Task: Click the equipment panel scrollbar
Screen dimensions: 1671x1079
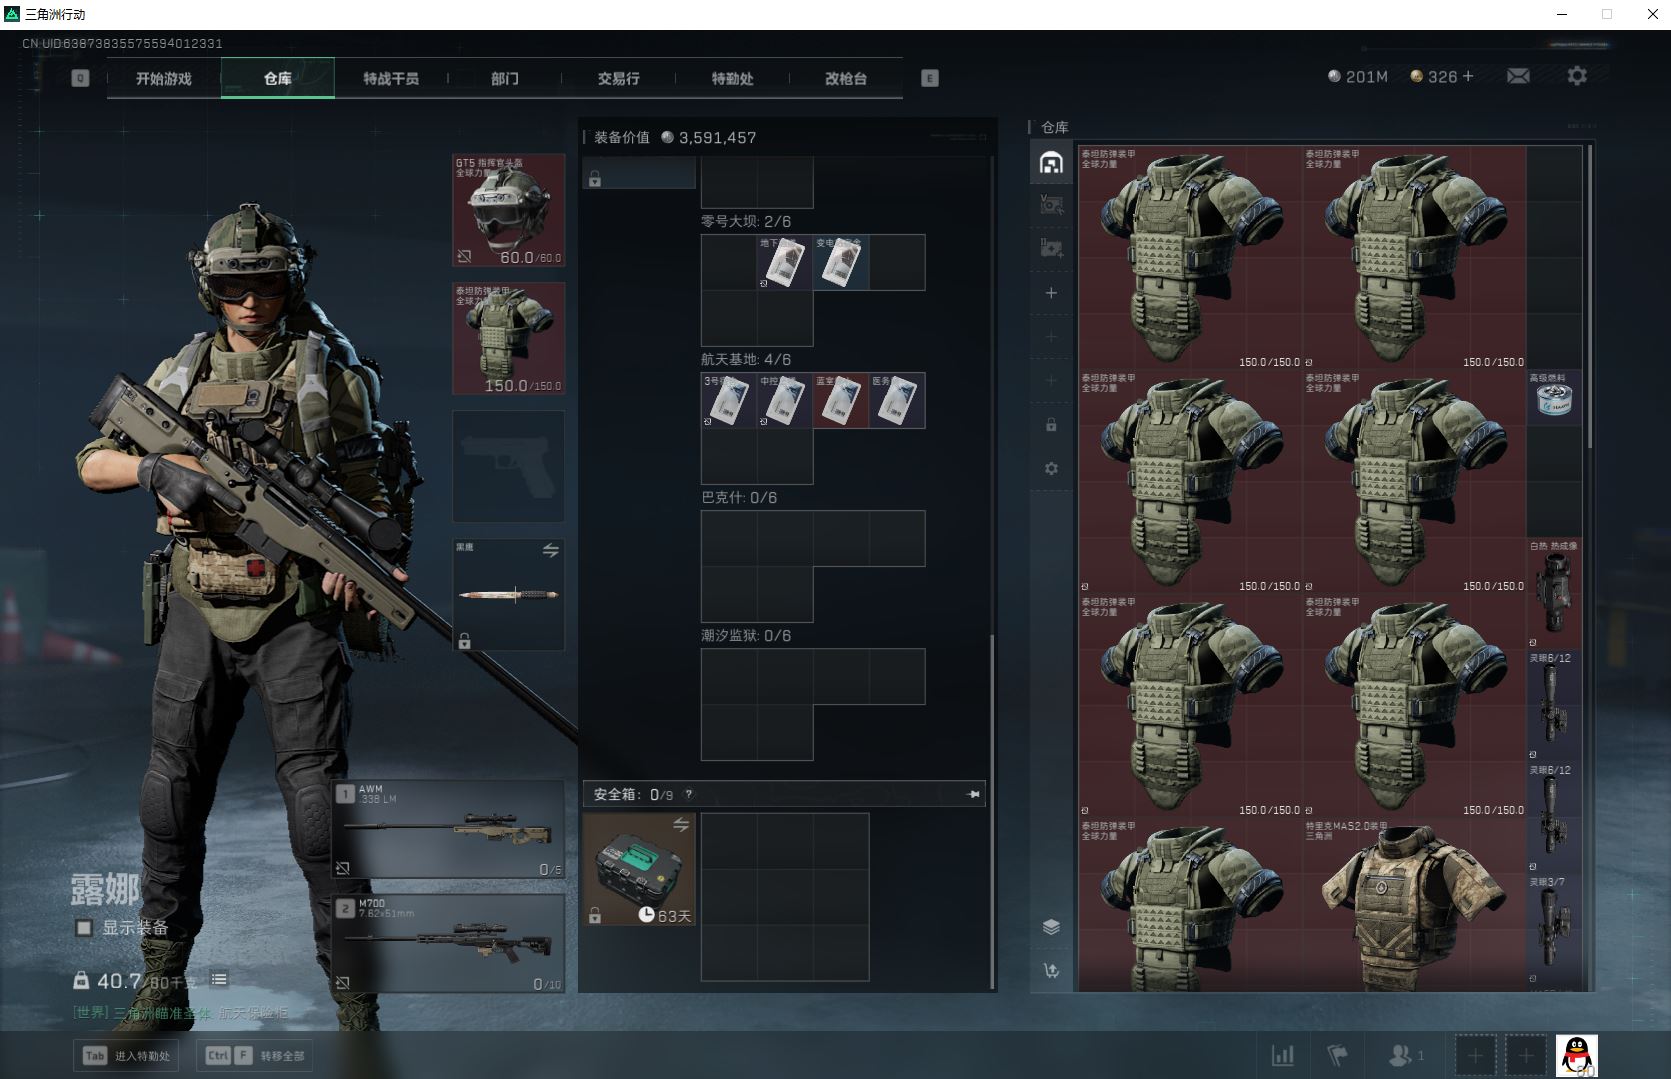Action: point(992,810)
